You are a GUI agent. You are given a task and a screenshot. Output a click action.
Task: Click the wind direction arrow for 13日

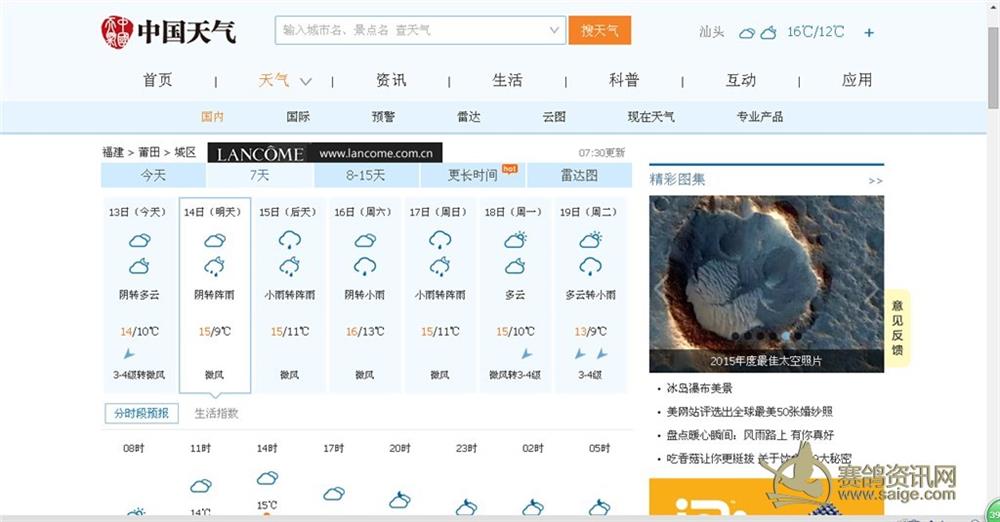(129, 354)
